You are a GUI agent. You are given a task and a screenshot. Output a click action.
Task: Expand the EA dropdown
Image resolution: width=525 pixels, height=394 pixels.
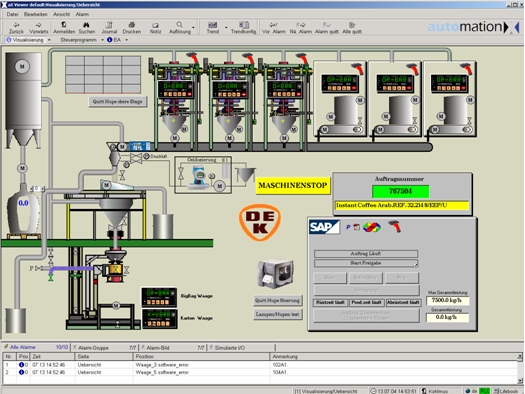(127, 40)
